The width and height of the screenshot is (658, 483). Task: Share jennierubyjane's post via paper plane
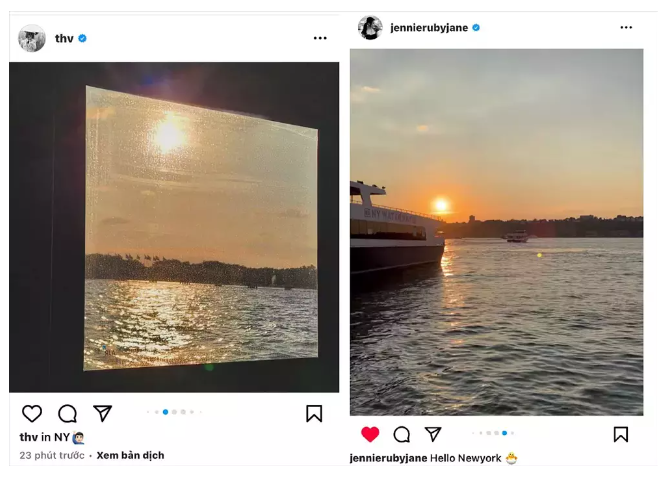(x=433, y=434)
